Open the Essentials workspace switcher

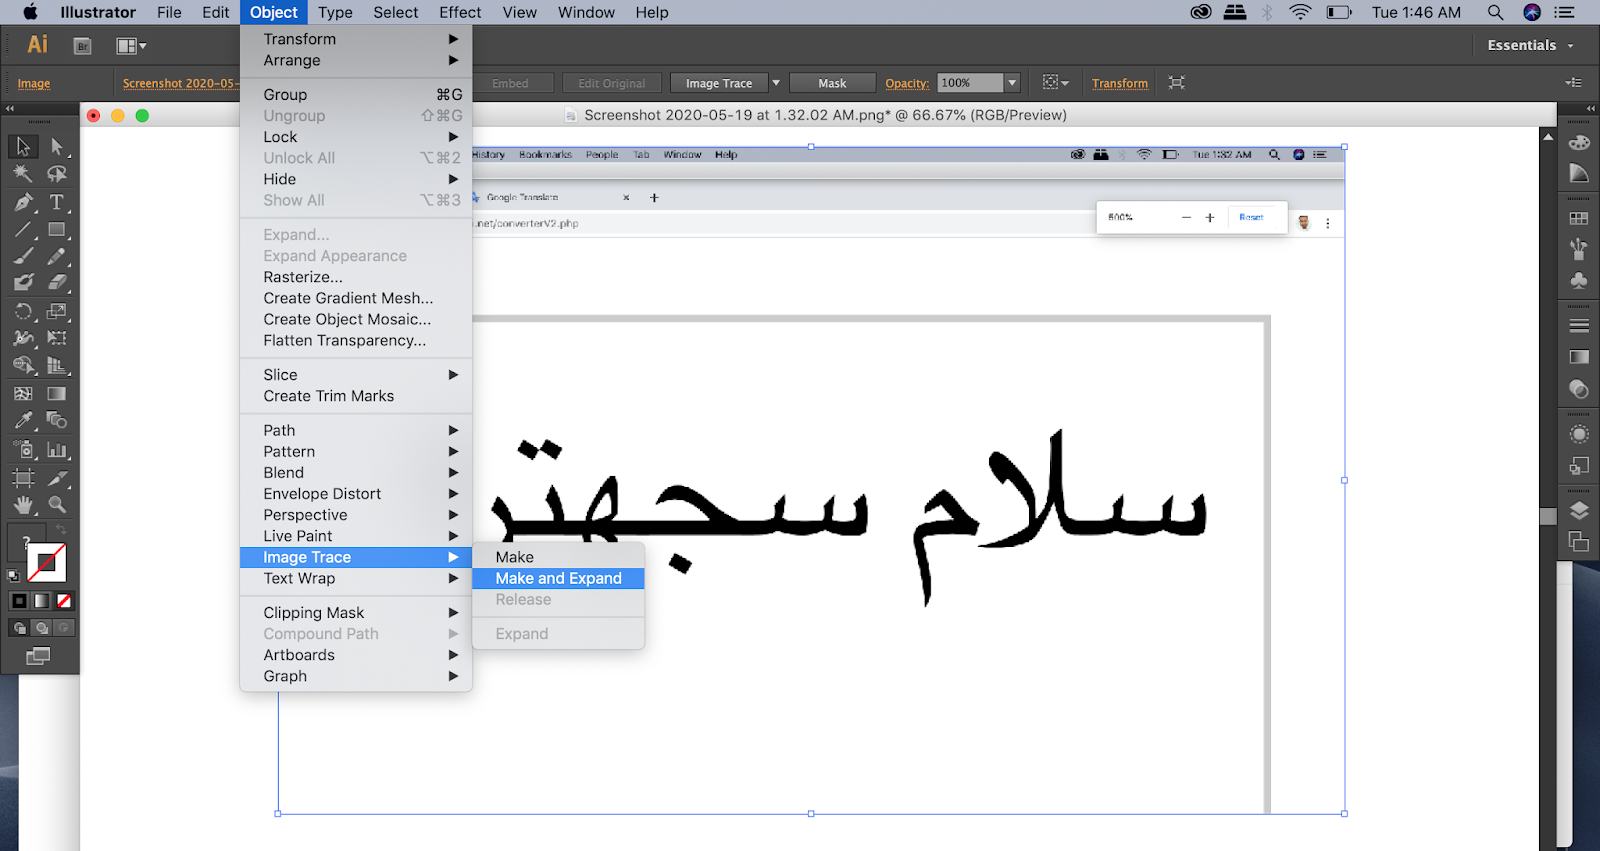pos(1530,45)
